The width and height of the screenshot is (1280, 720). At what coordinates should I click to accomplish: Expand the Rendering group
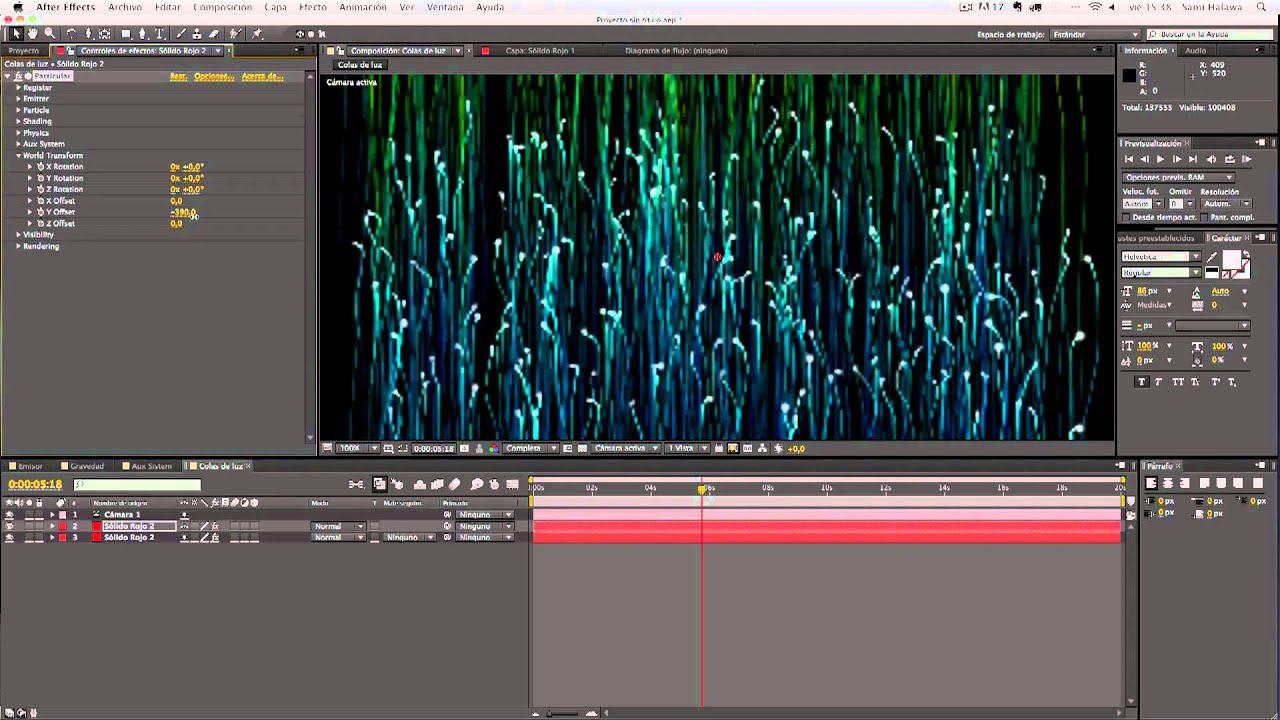pyautogui.click(x=18, y=246)
